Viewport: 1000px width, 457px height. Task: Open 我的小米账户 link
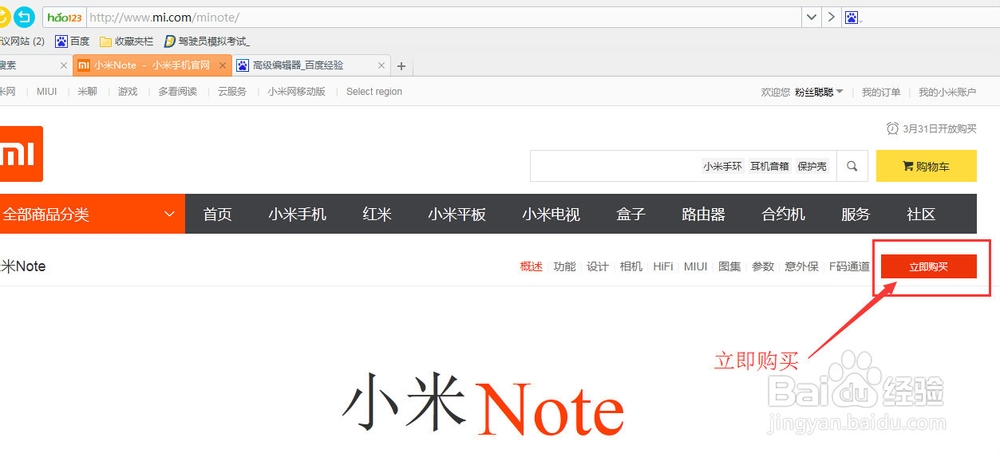(947, 92)
